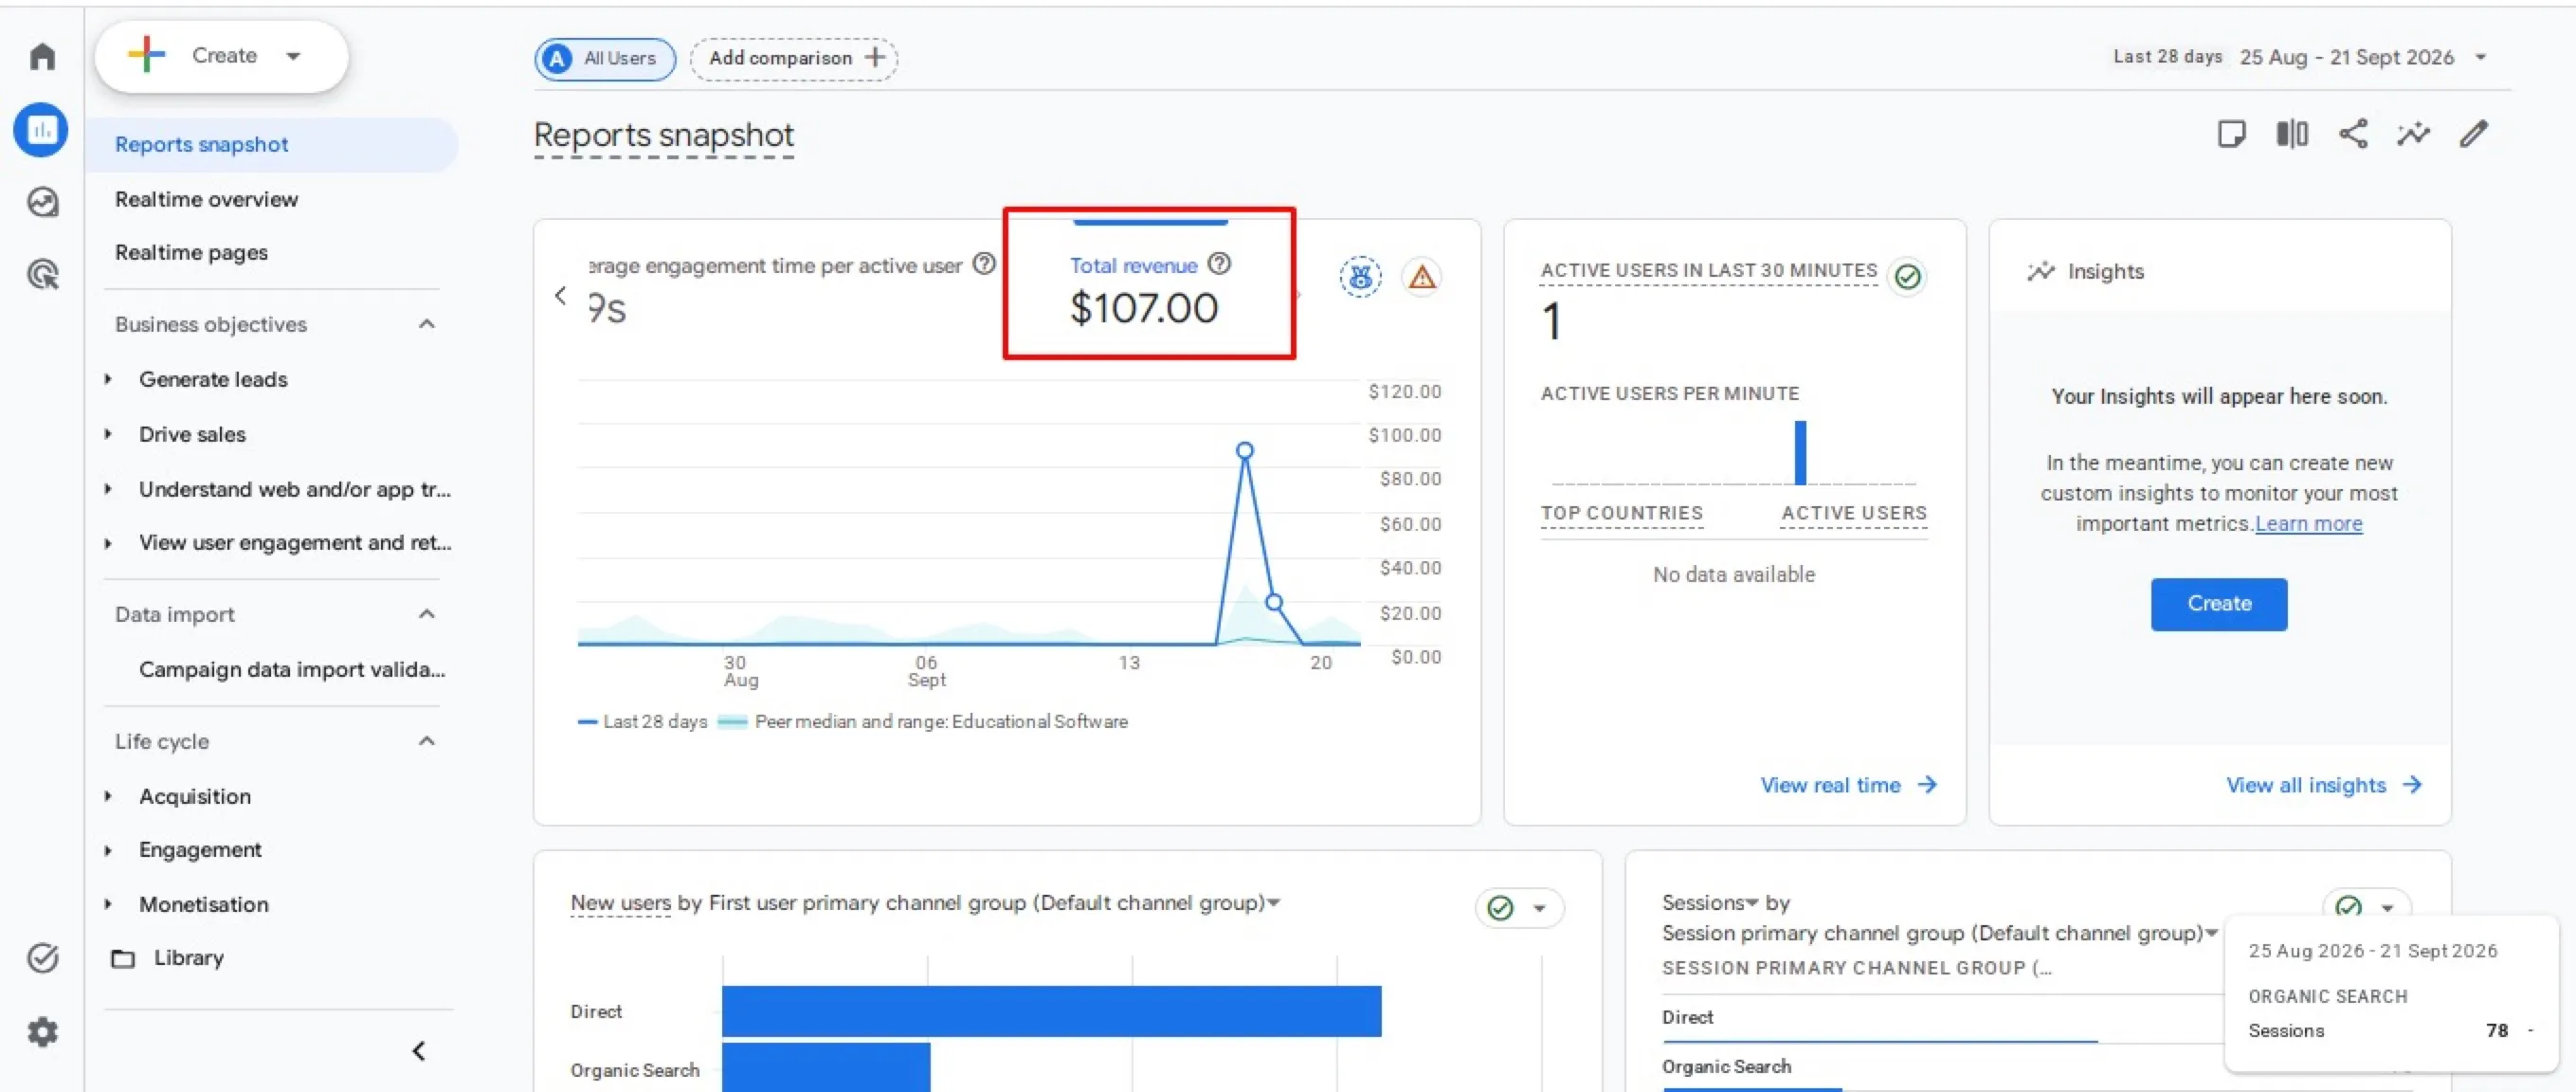Screen dimensions: 2576x1092
Task: Open the Library folder
Action: pos(168,958)
